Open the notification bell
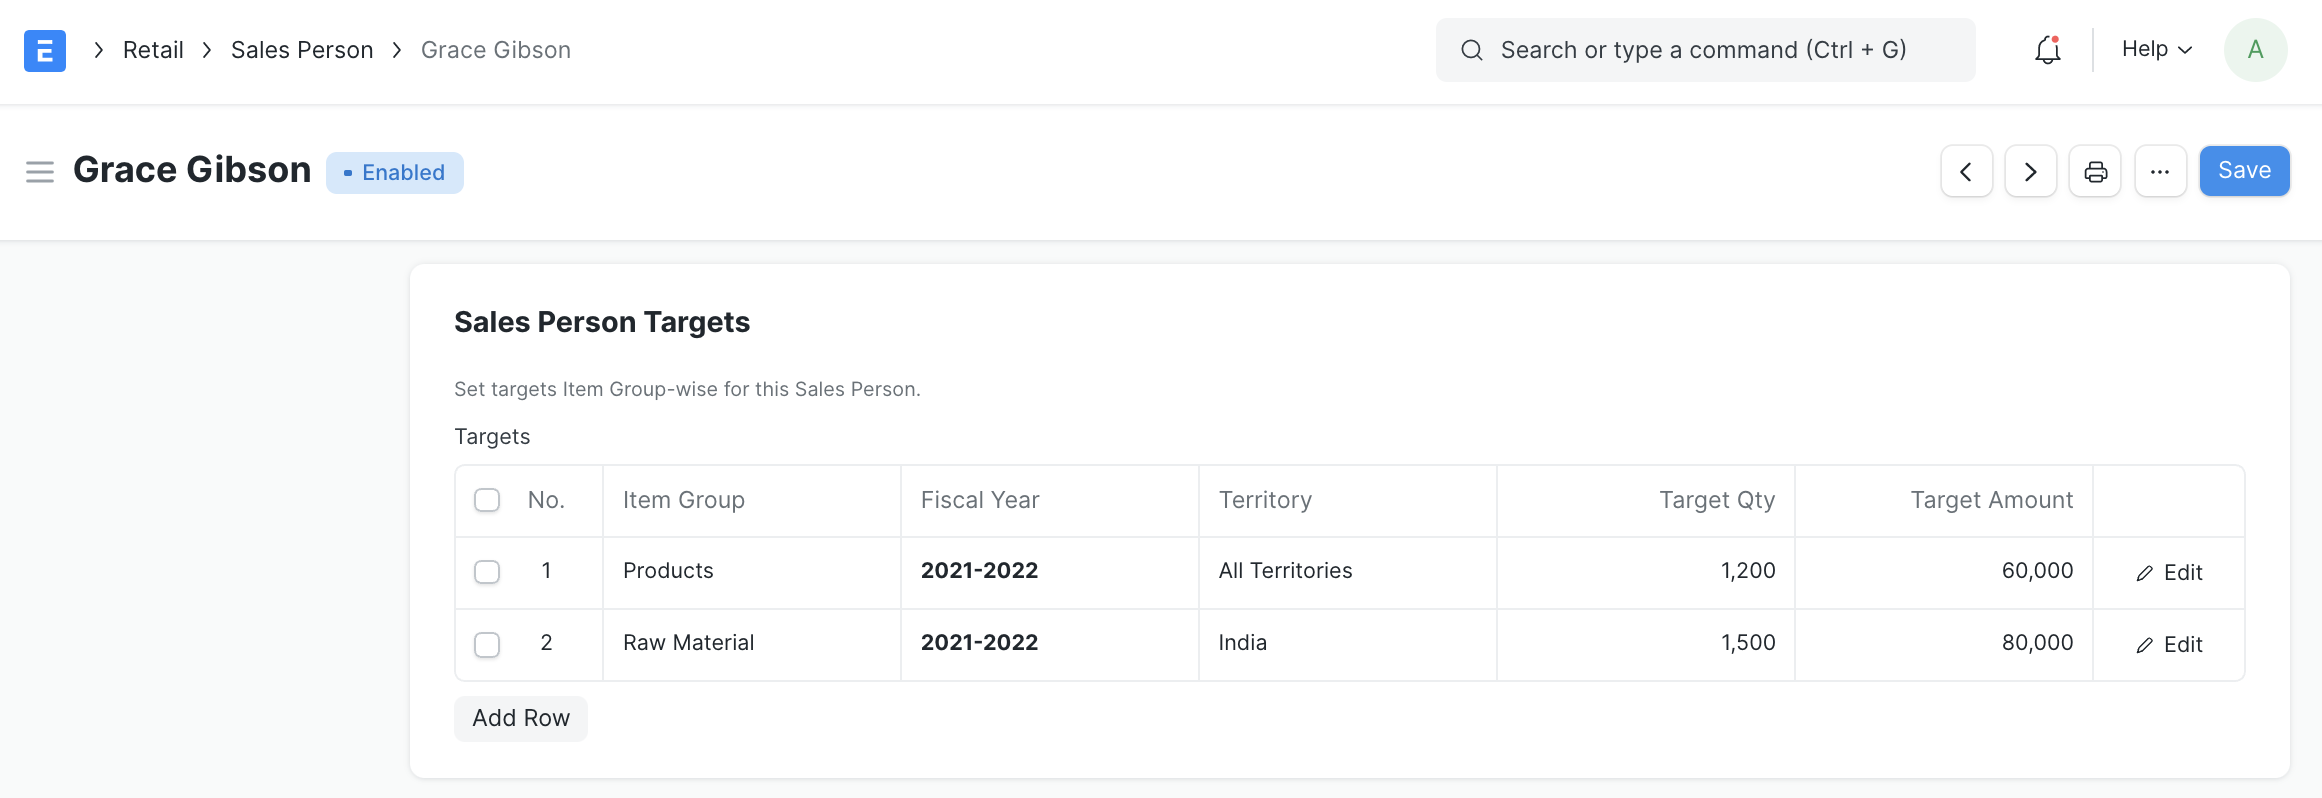The image size is (2322, 798). tap(2046, 49)
